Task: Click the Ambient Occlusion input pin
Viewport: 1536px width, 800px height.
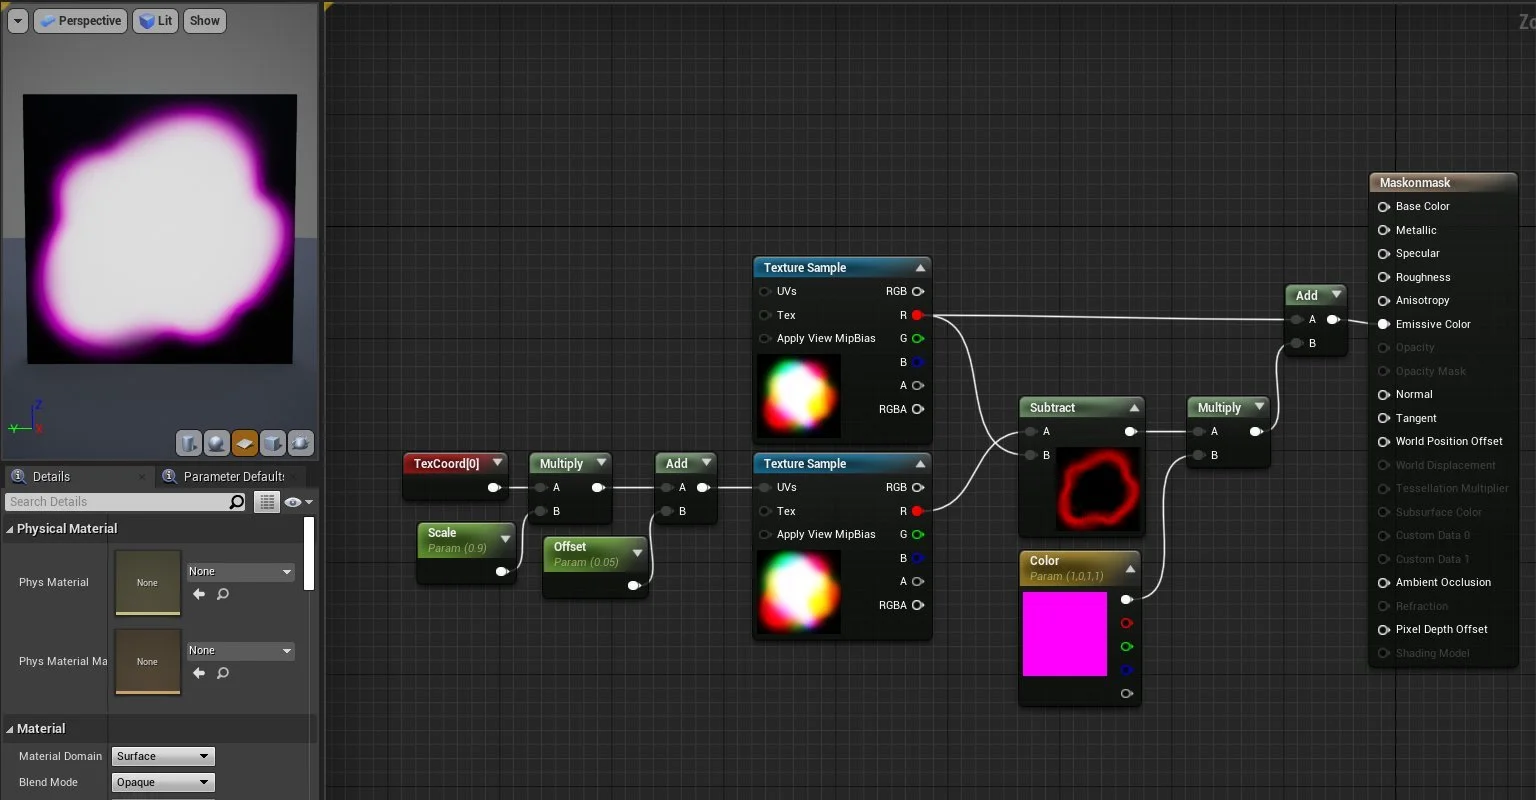Action: [1384, 582]
